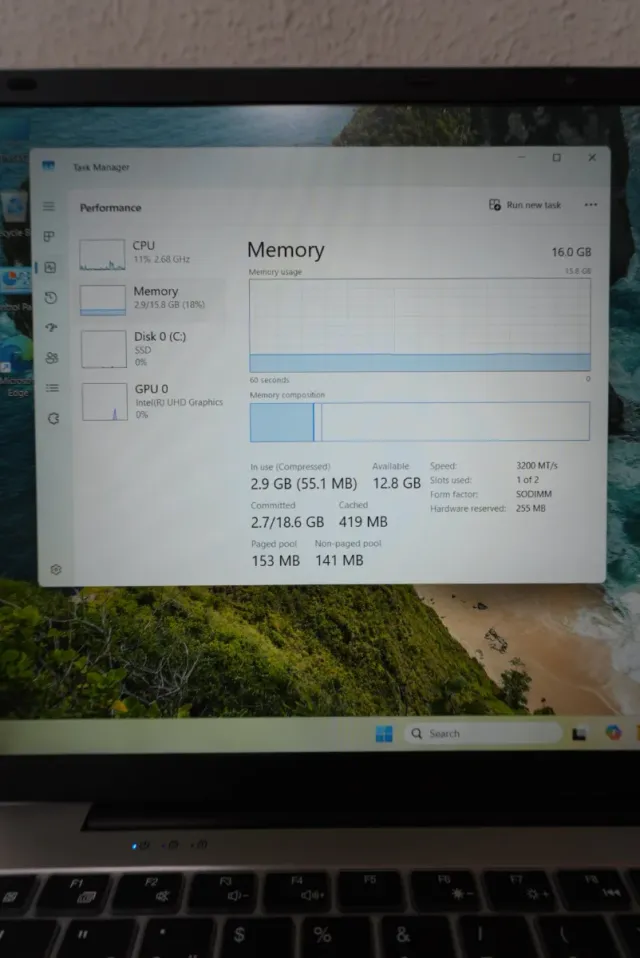
Task: Click the Task Manager app icon in title bar
Action: point(48,166)
